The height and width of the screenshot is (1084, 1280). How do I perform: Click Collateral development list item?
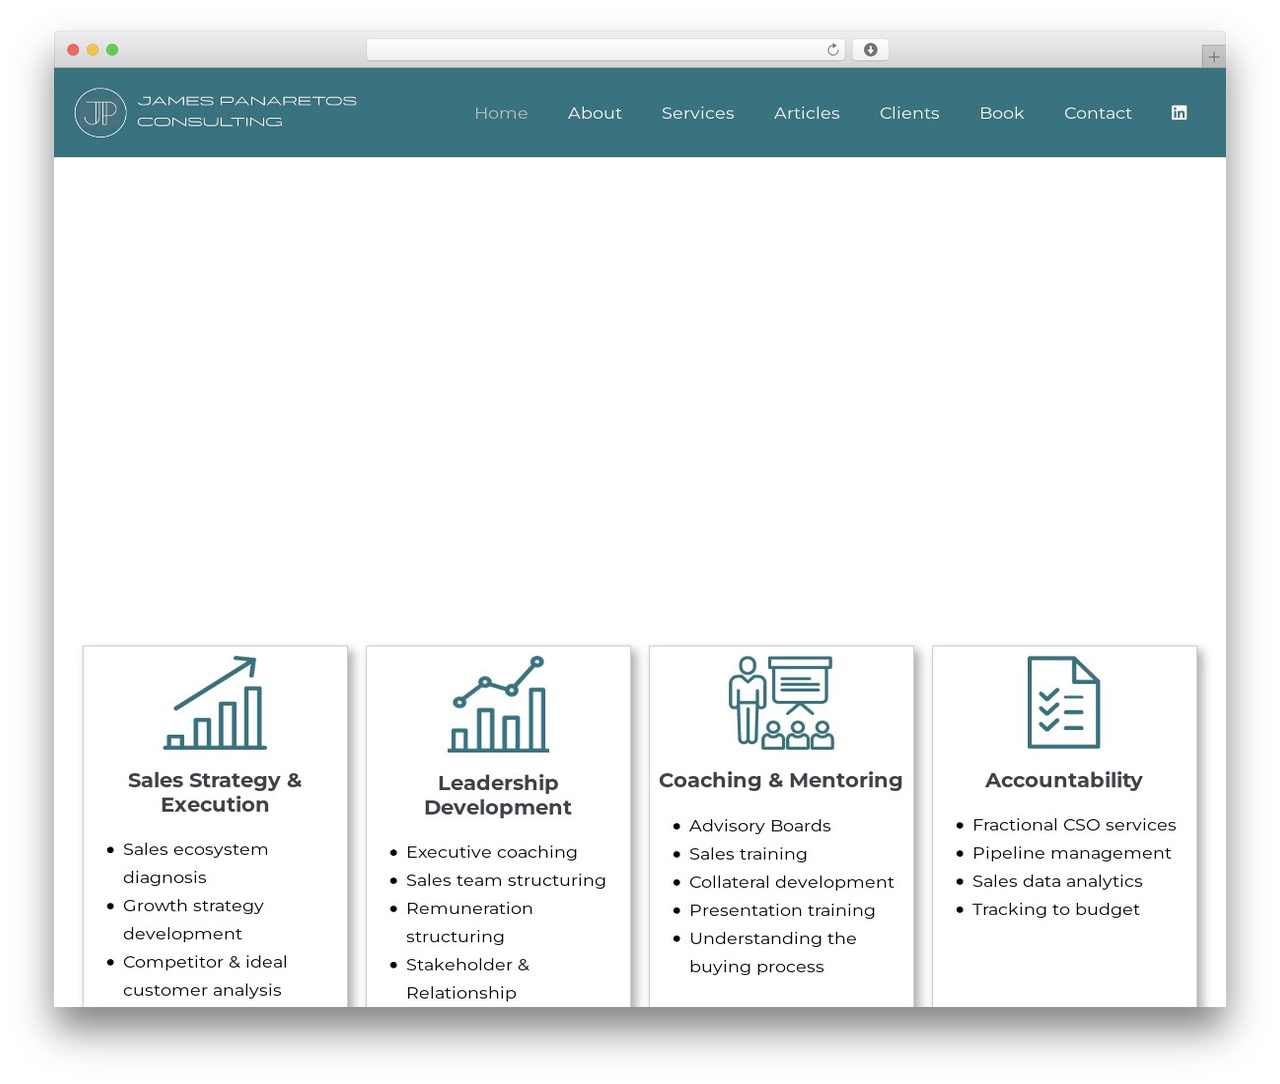[x=792, y=882]
